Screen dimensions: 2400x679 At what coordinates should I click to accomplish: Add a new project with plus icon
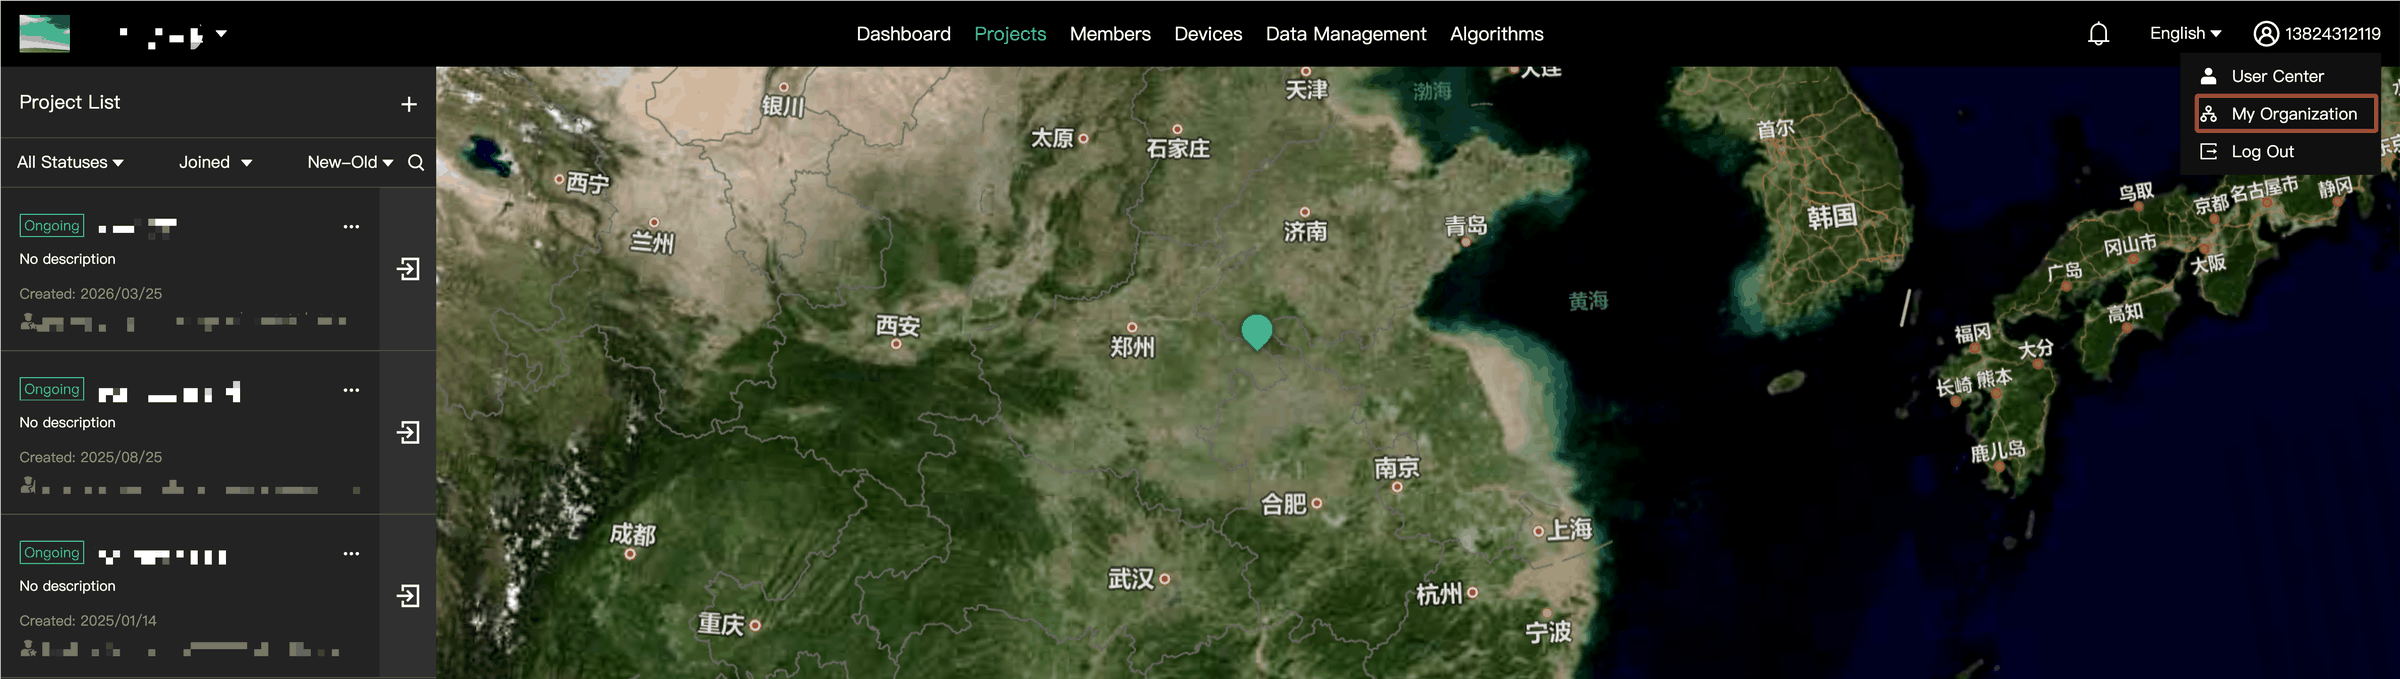click(409, 104)
